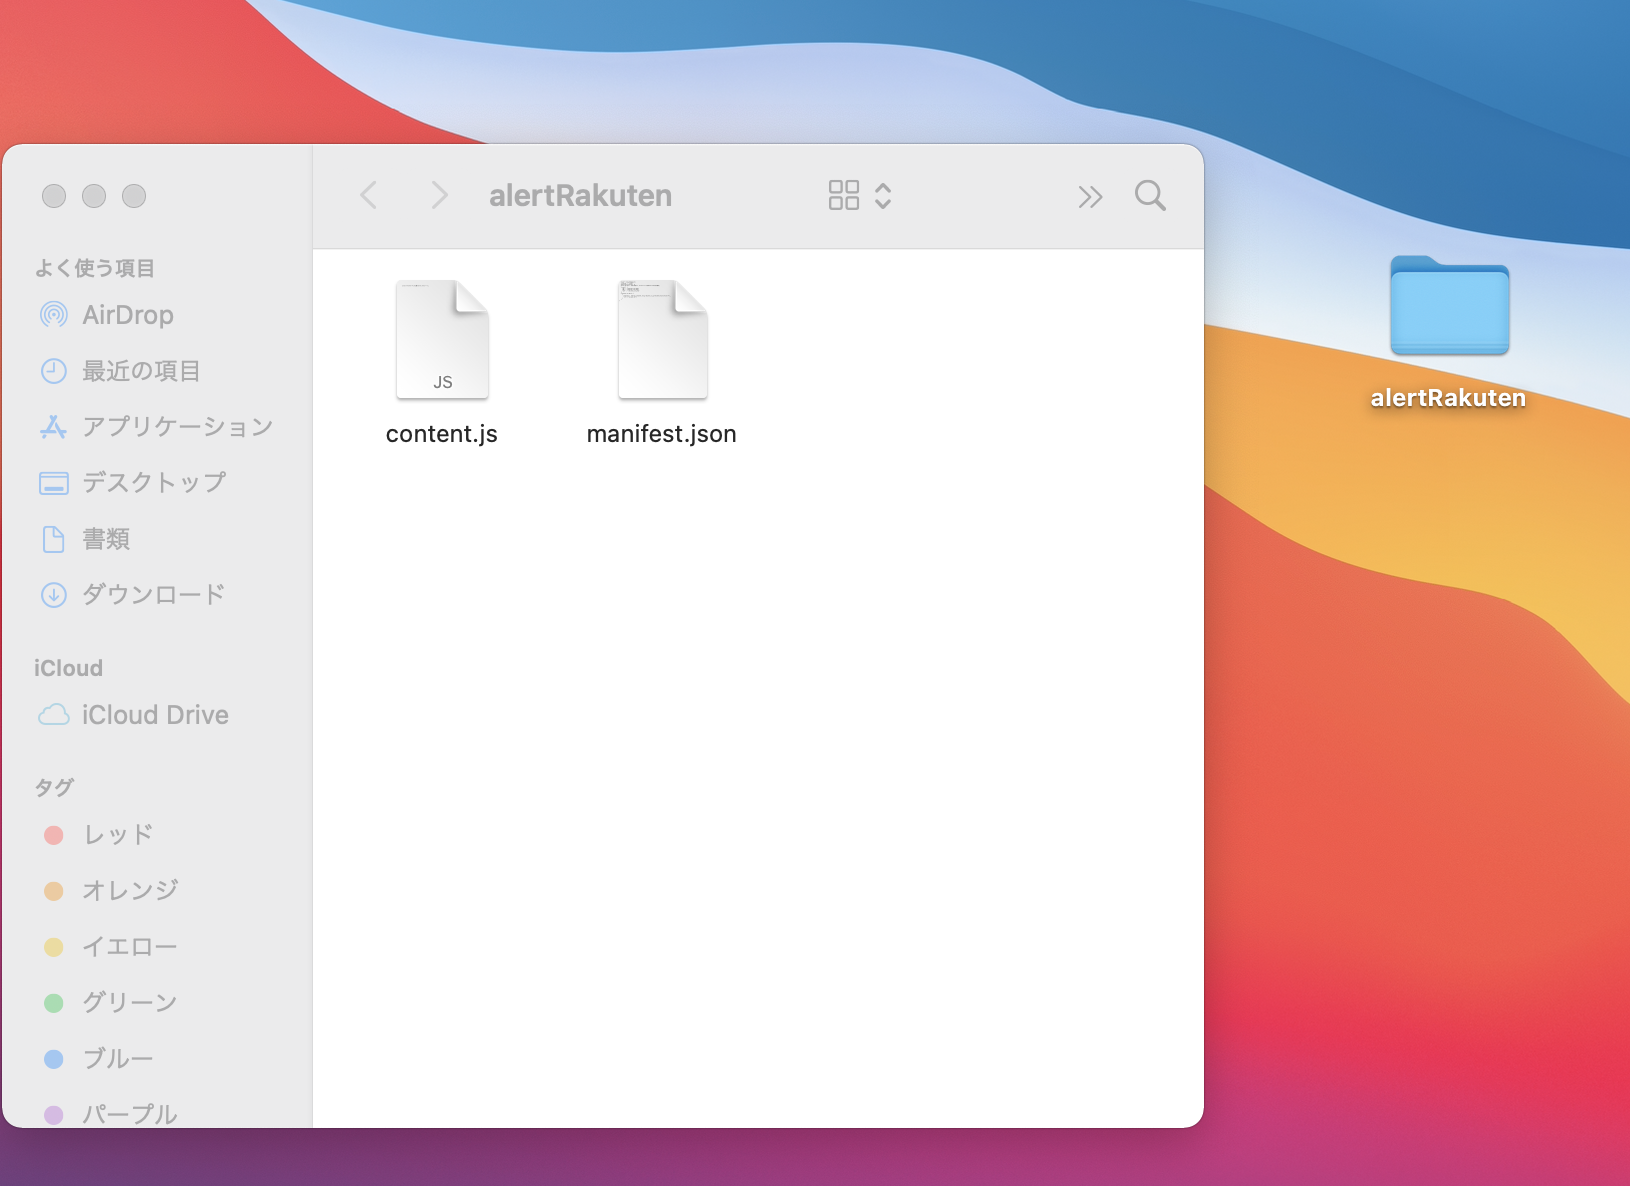Select the content.js file icon

coord(442,340)
